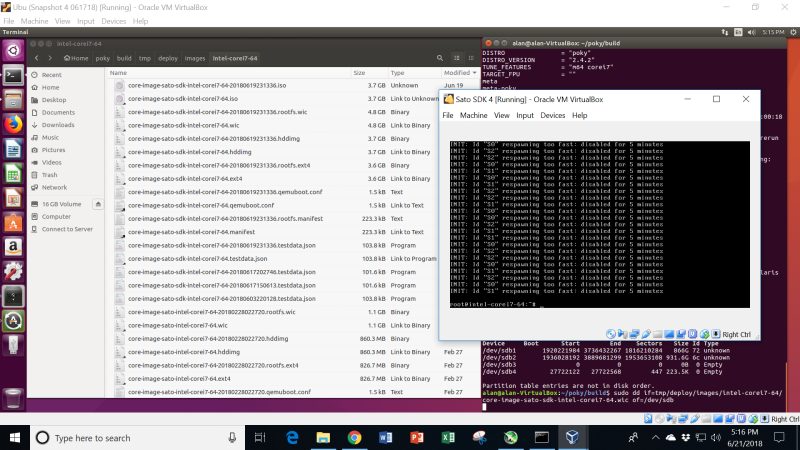Open Excel from Windows taskbar
Image resolution: width=800 pixels, height=450 pixels.
[x=448, y=438]
